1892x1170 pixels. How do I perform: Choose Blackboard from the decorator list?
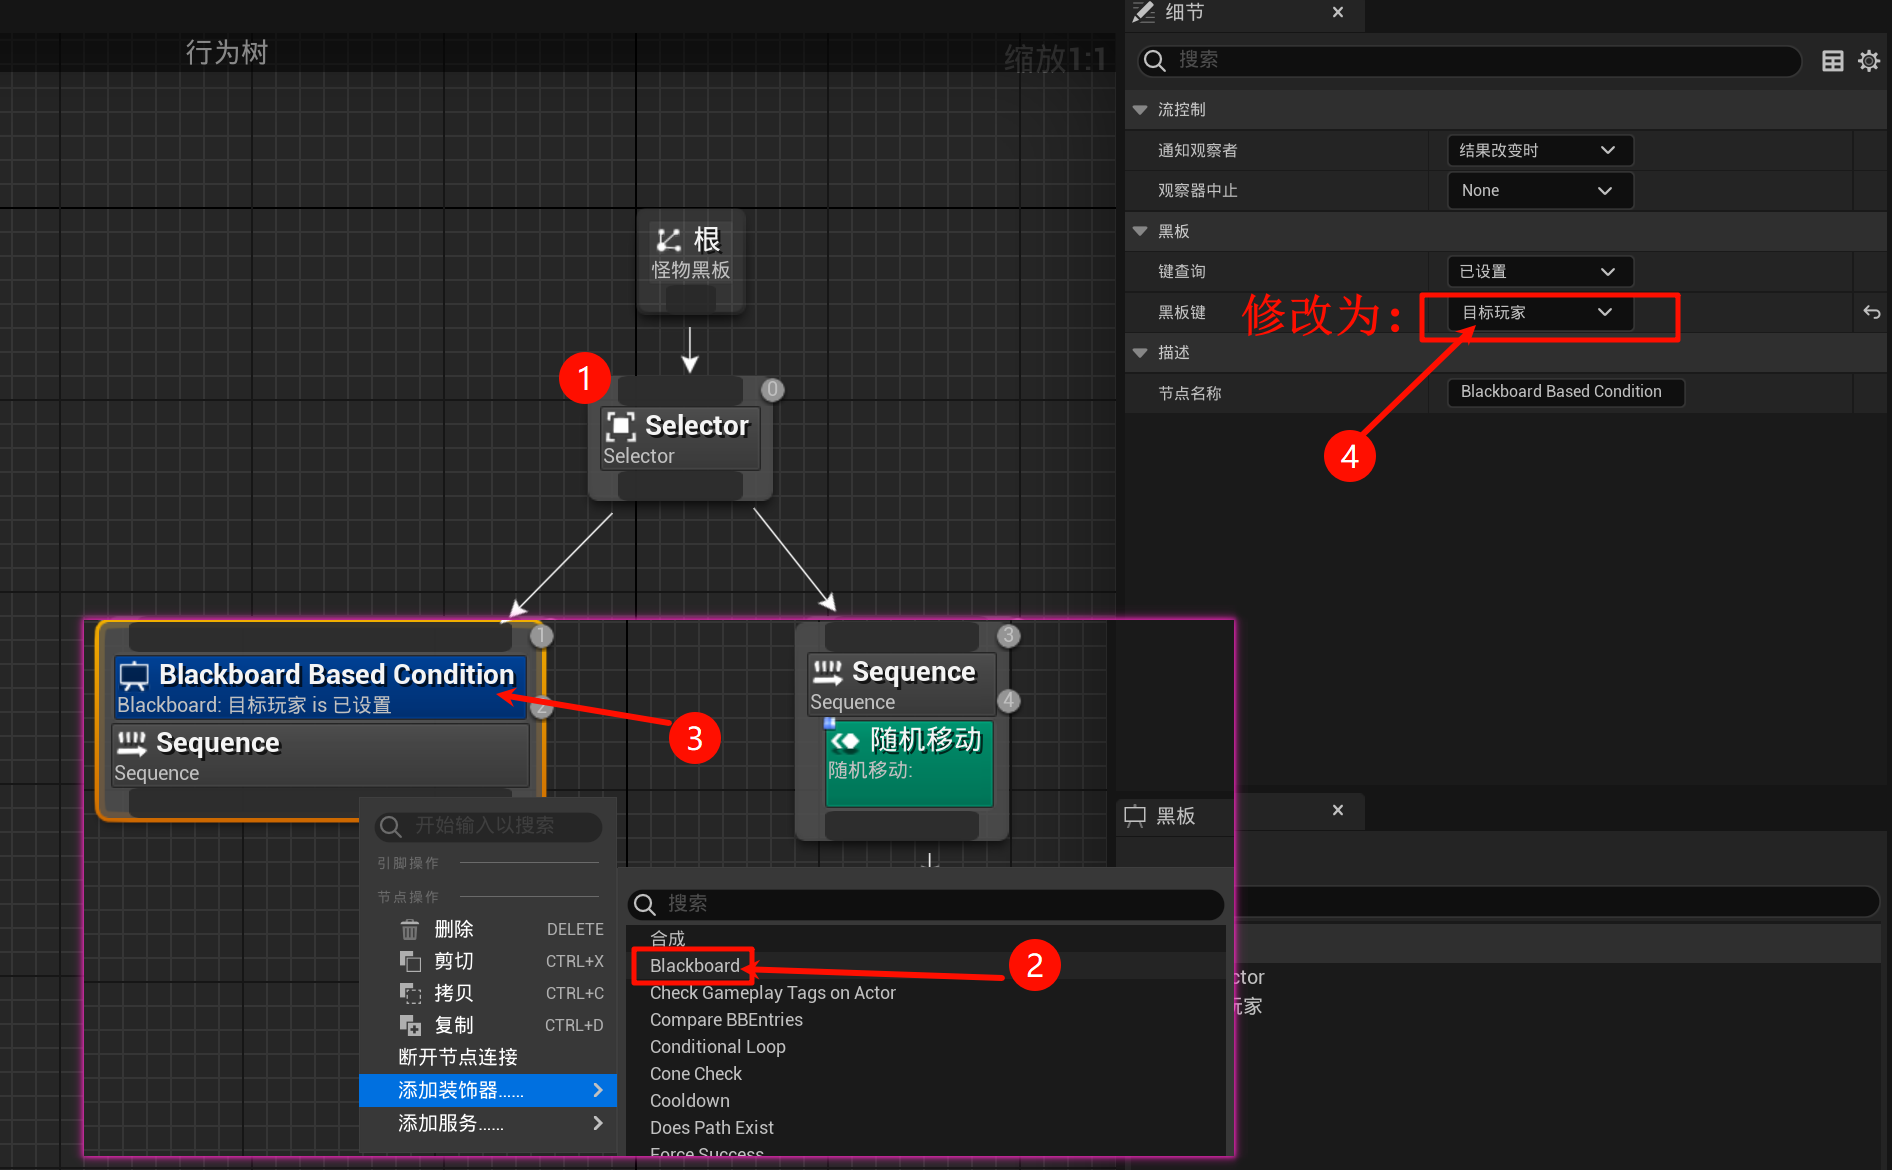coord(694,966)
